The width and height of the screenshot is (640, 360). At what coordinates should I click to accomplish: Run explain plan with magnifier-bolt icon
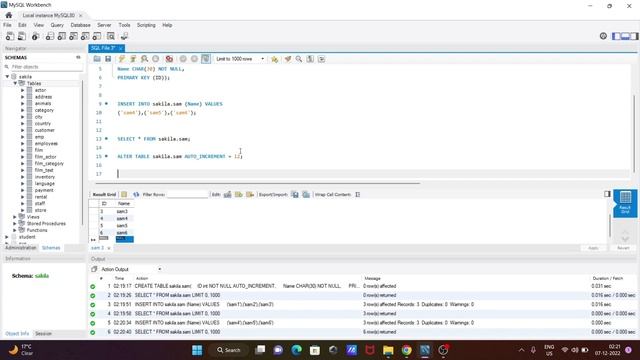click(144, 59)
